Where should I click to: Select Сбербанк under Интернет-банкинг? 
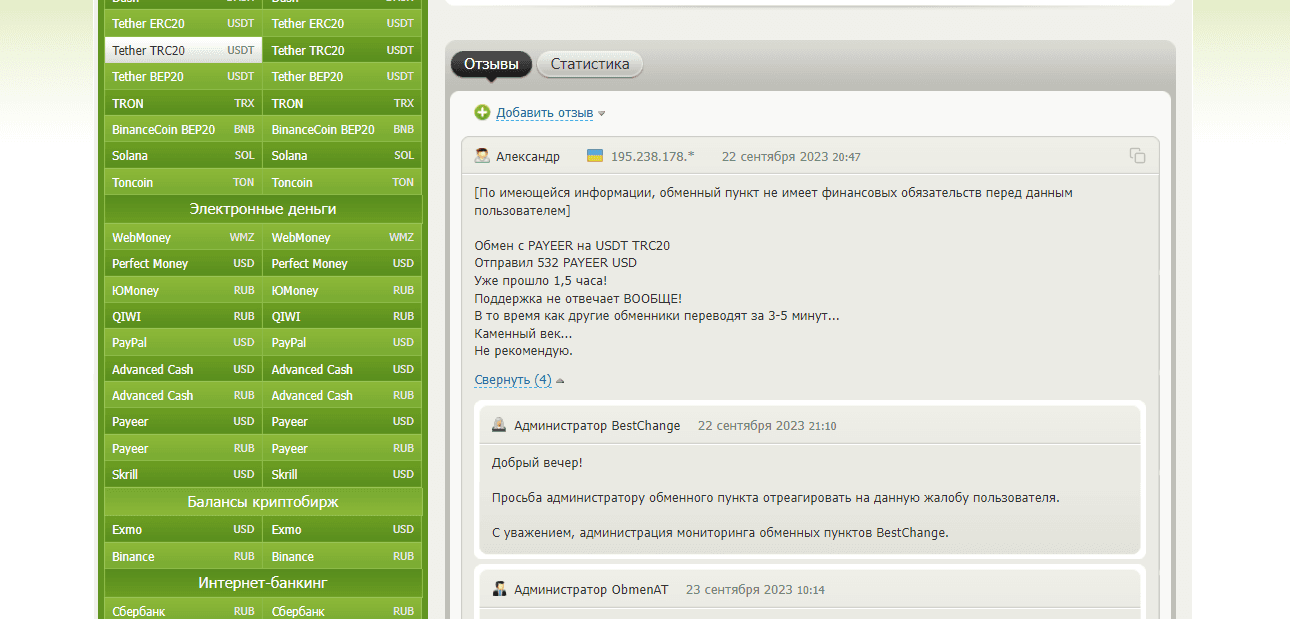(182, 610)
